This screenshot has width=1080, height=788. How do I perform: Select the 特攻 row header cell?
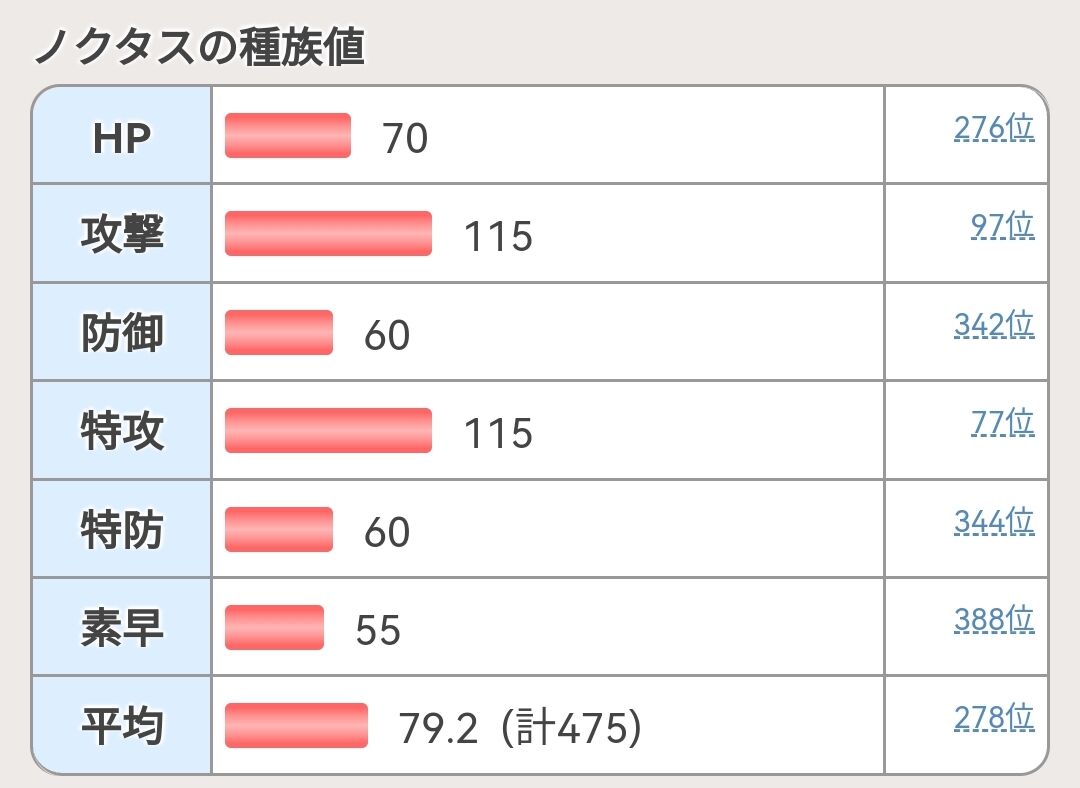pos(122,431)
